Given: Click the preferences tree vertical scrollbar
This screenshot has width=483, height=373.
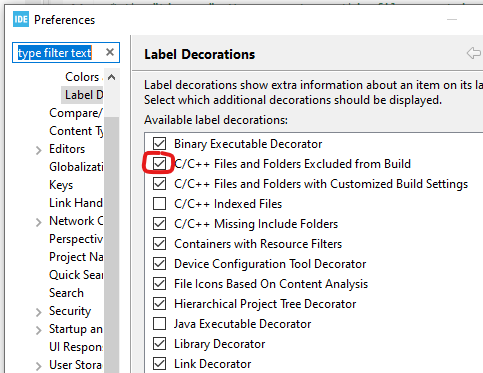Looking at the screenshot, I should click(x=112, y=245).
